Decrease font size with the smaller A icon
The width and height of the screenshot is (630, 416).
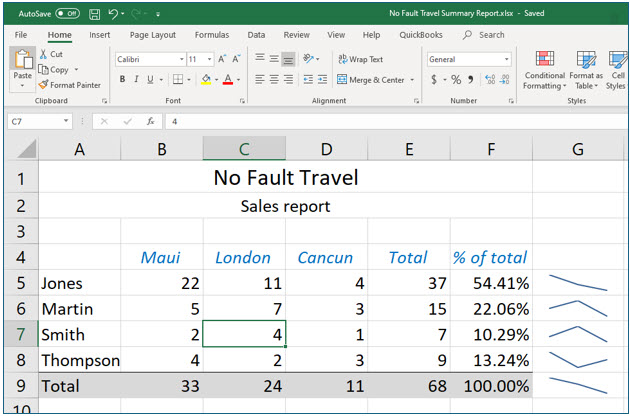tap(236, 59)
